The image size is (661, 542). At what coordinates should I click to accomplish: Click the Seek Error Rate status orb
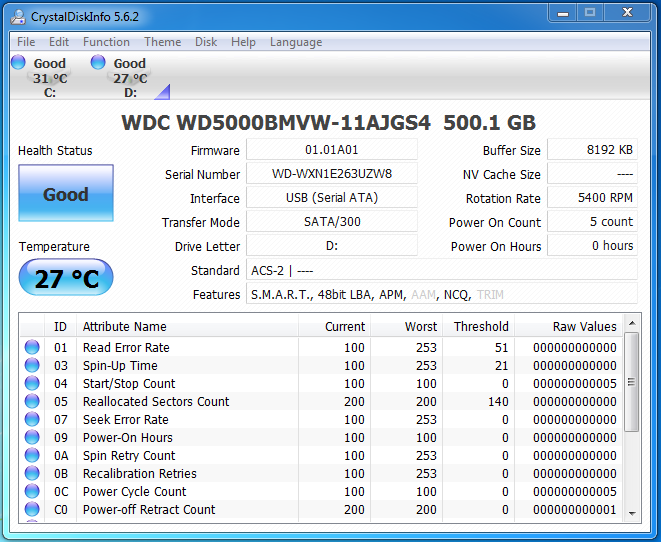(32, 420)
